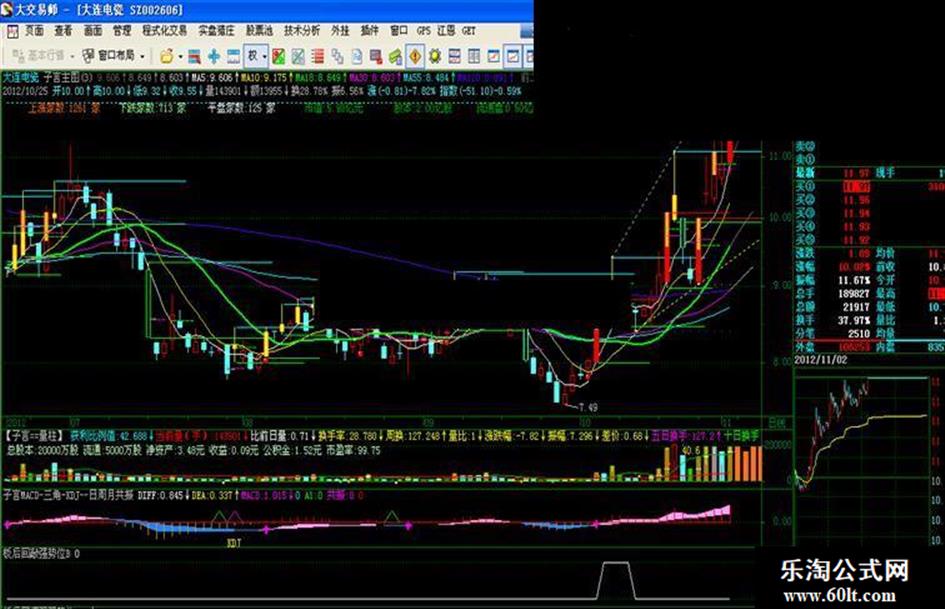This screenshot has width=945, height=609.
Task: Click the 大连电瓷 stock name label
Action: tap(21, 78)
